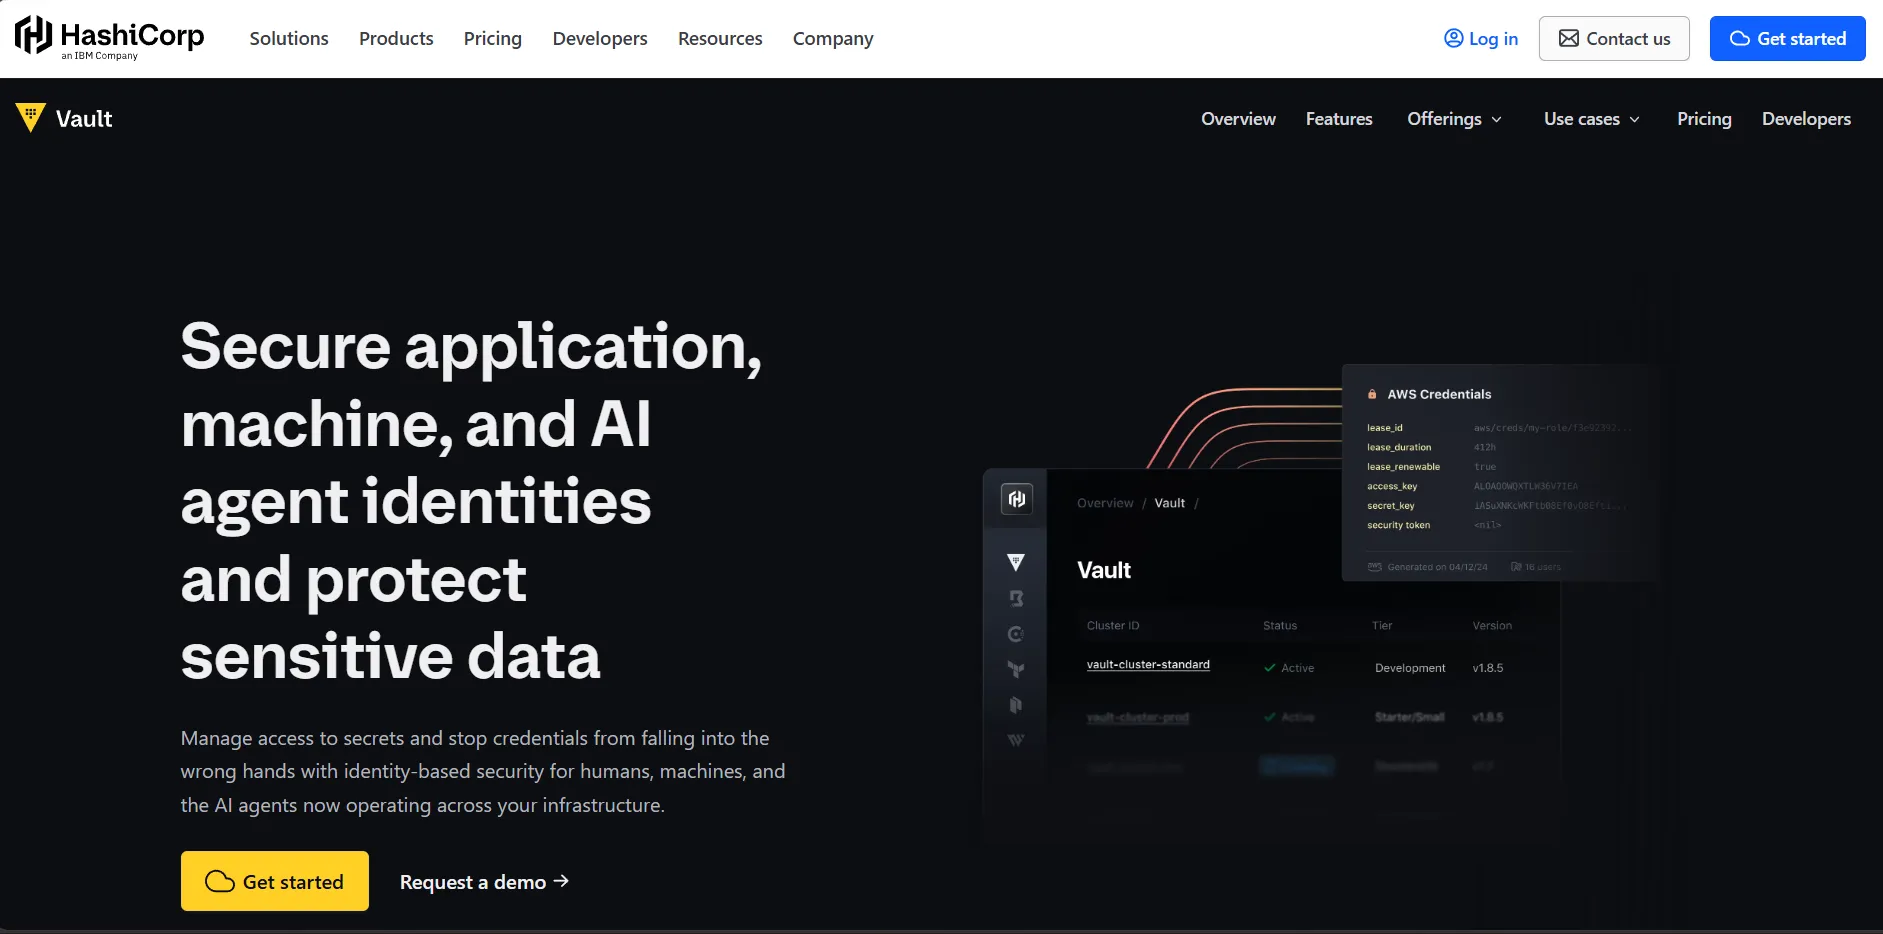Click the Request a demo link
Image resolution: width=1883 pixels, height=934 pixels.
pyautogui.click(x=484, y=881)
